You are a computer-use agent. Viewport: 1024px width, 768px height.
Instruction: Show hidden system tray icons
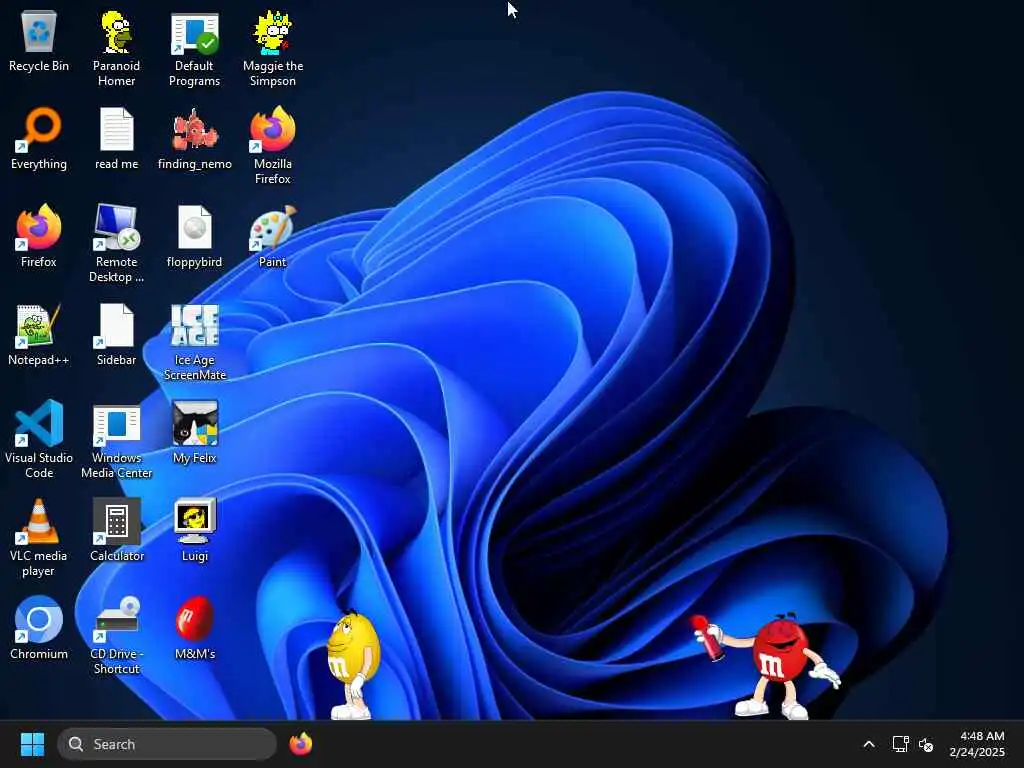[869, 744]
